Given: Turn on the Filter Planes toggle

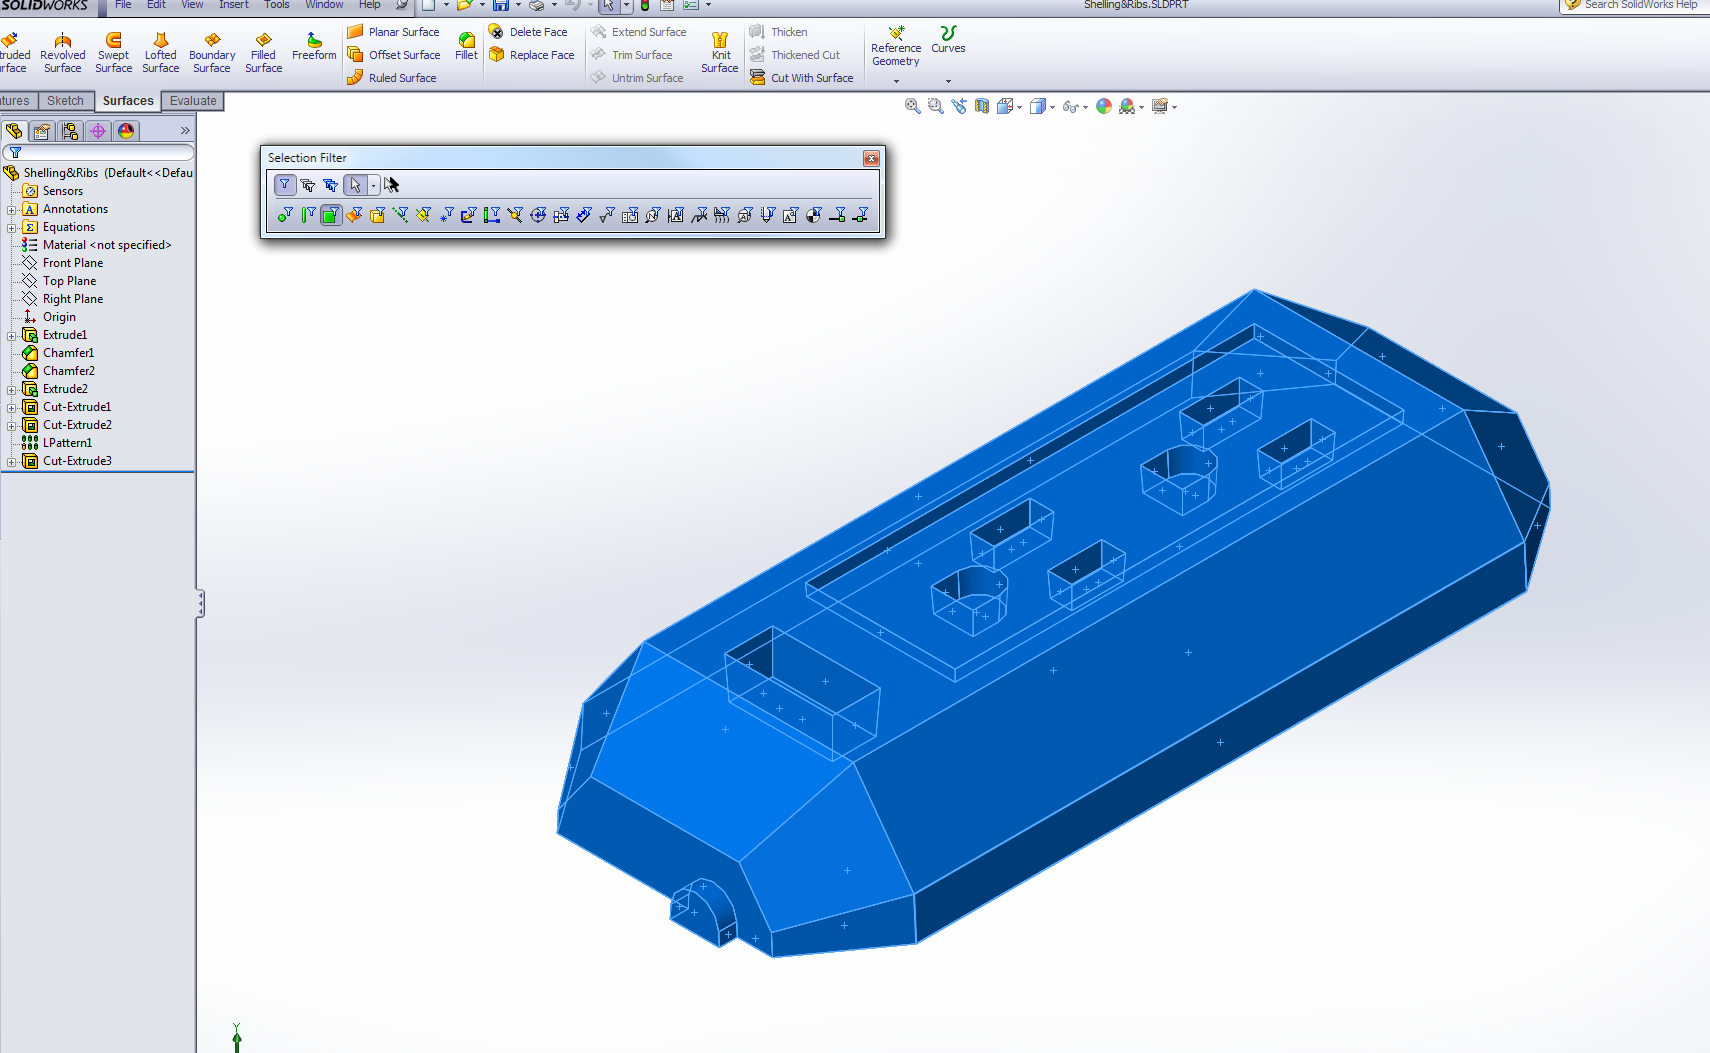Looking at the screenshot, I should tap(423, 215).
